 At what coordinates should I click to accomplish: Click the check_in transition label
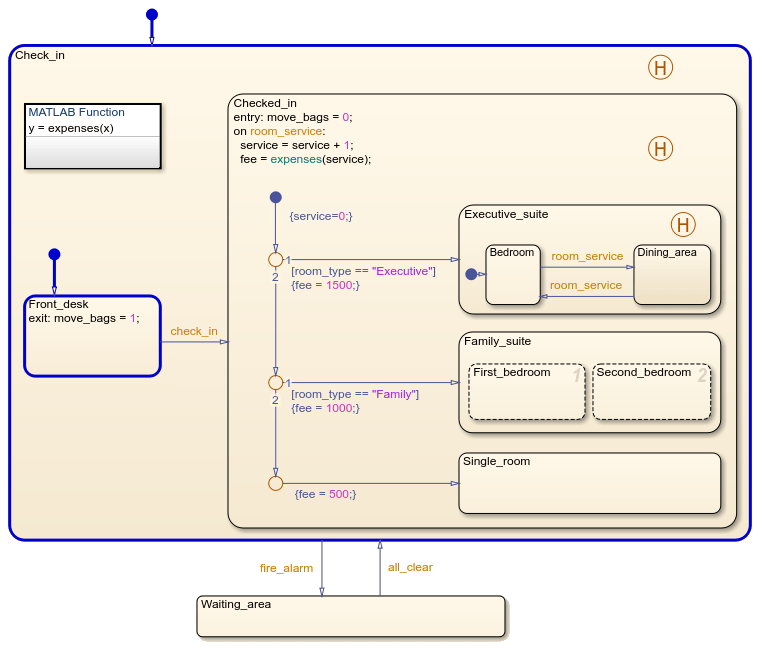(x=194, y=331)
